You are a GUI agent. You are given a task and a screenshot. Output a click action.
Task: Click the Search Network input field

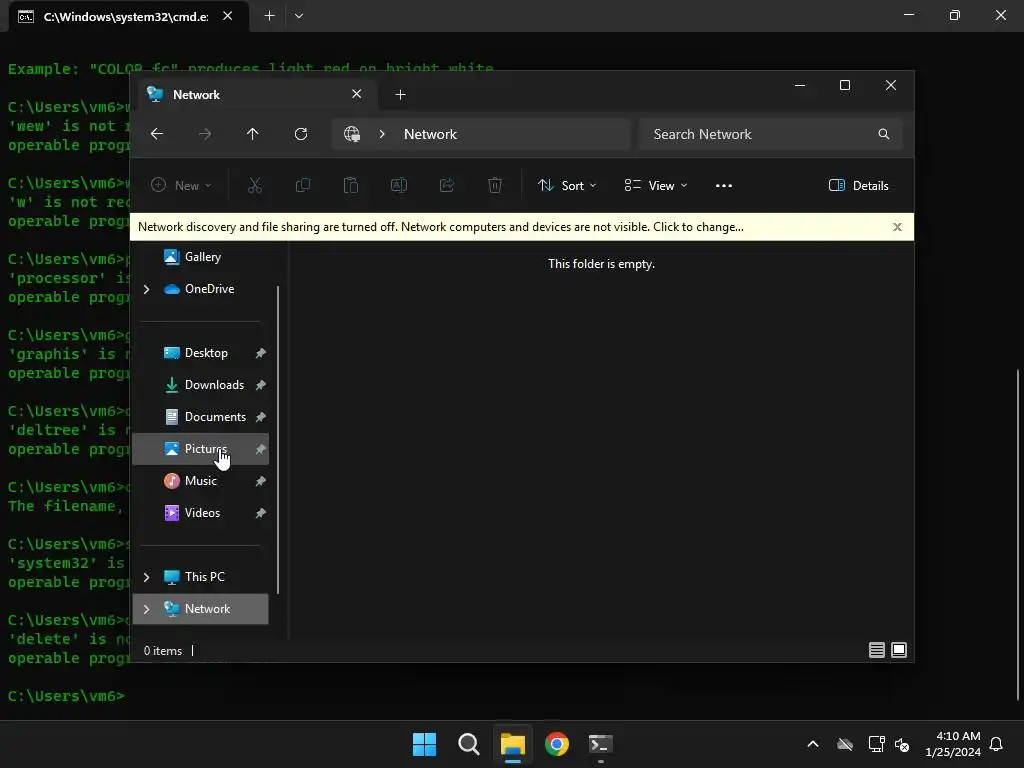[771, 134]
